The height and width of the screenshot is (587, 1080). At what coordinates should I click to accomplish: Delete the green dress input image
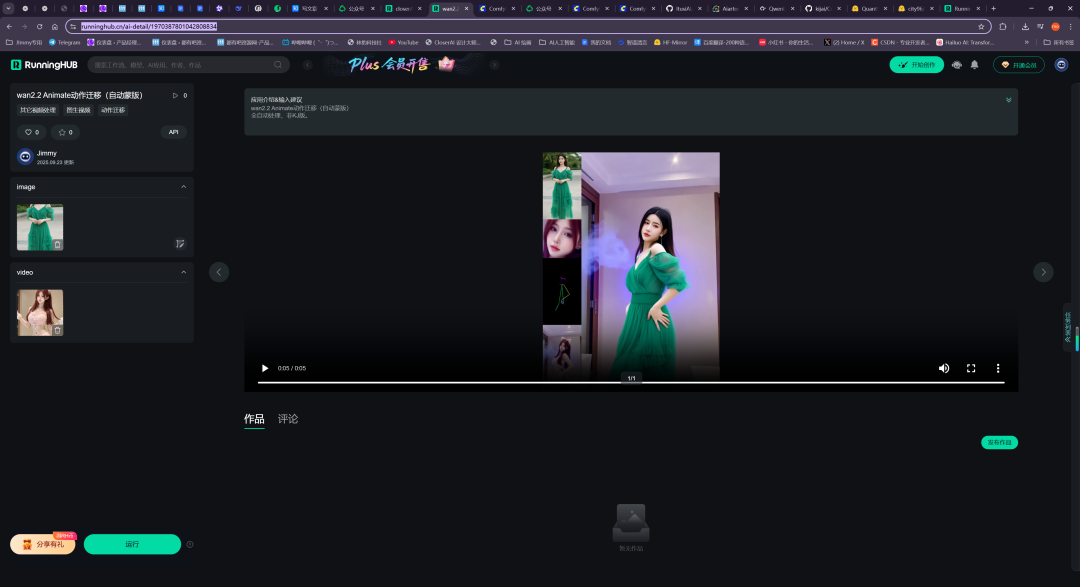(57, 245)
